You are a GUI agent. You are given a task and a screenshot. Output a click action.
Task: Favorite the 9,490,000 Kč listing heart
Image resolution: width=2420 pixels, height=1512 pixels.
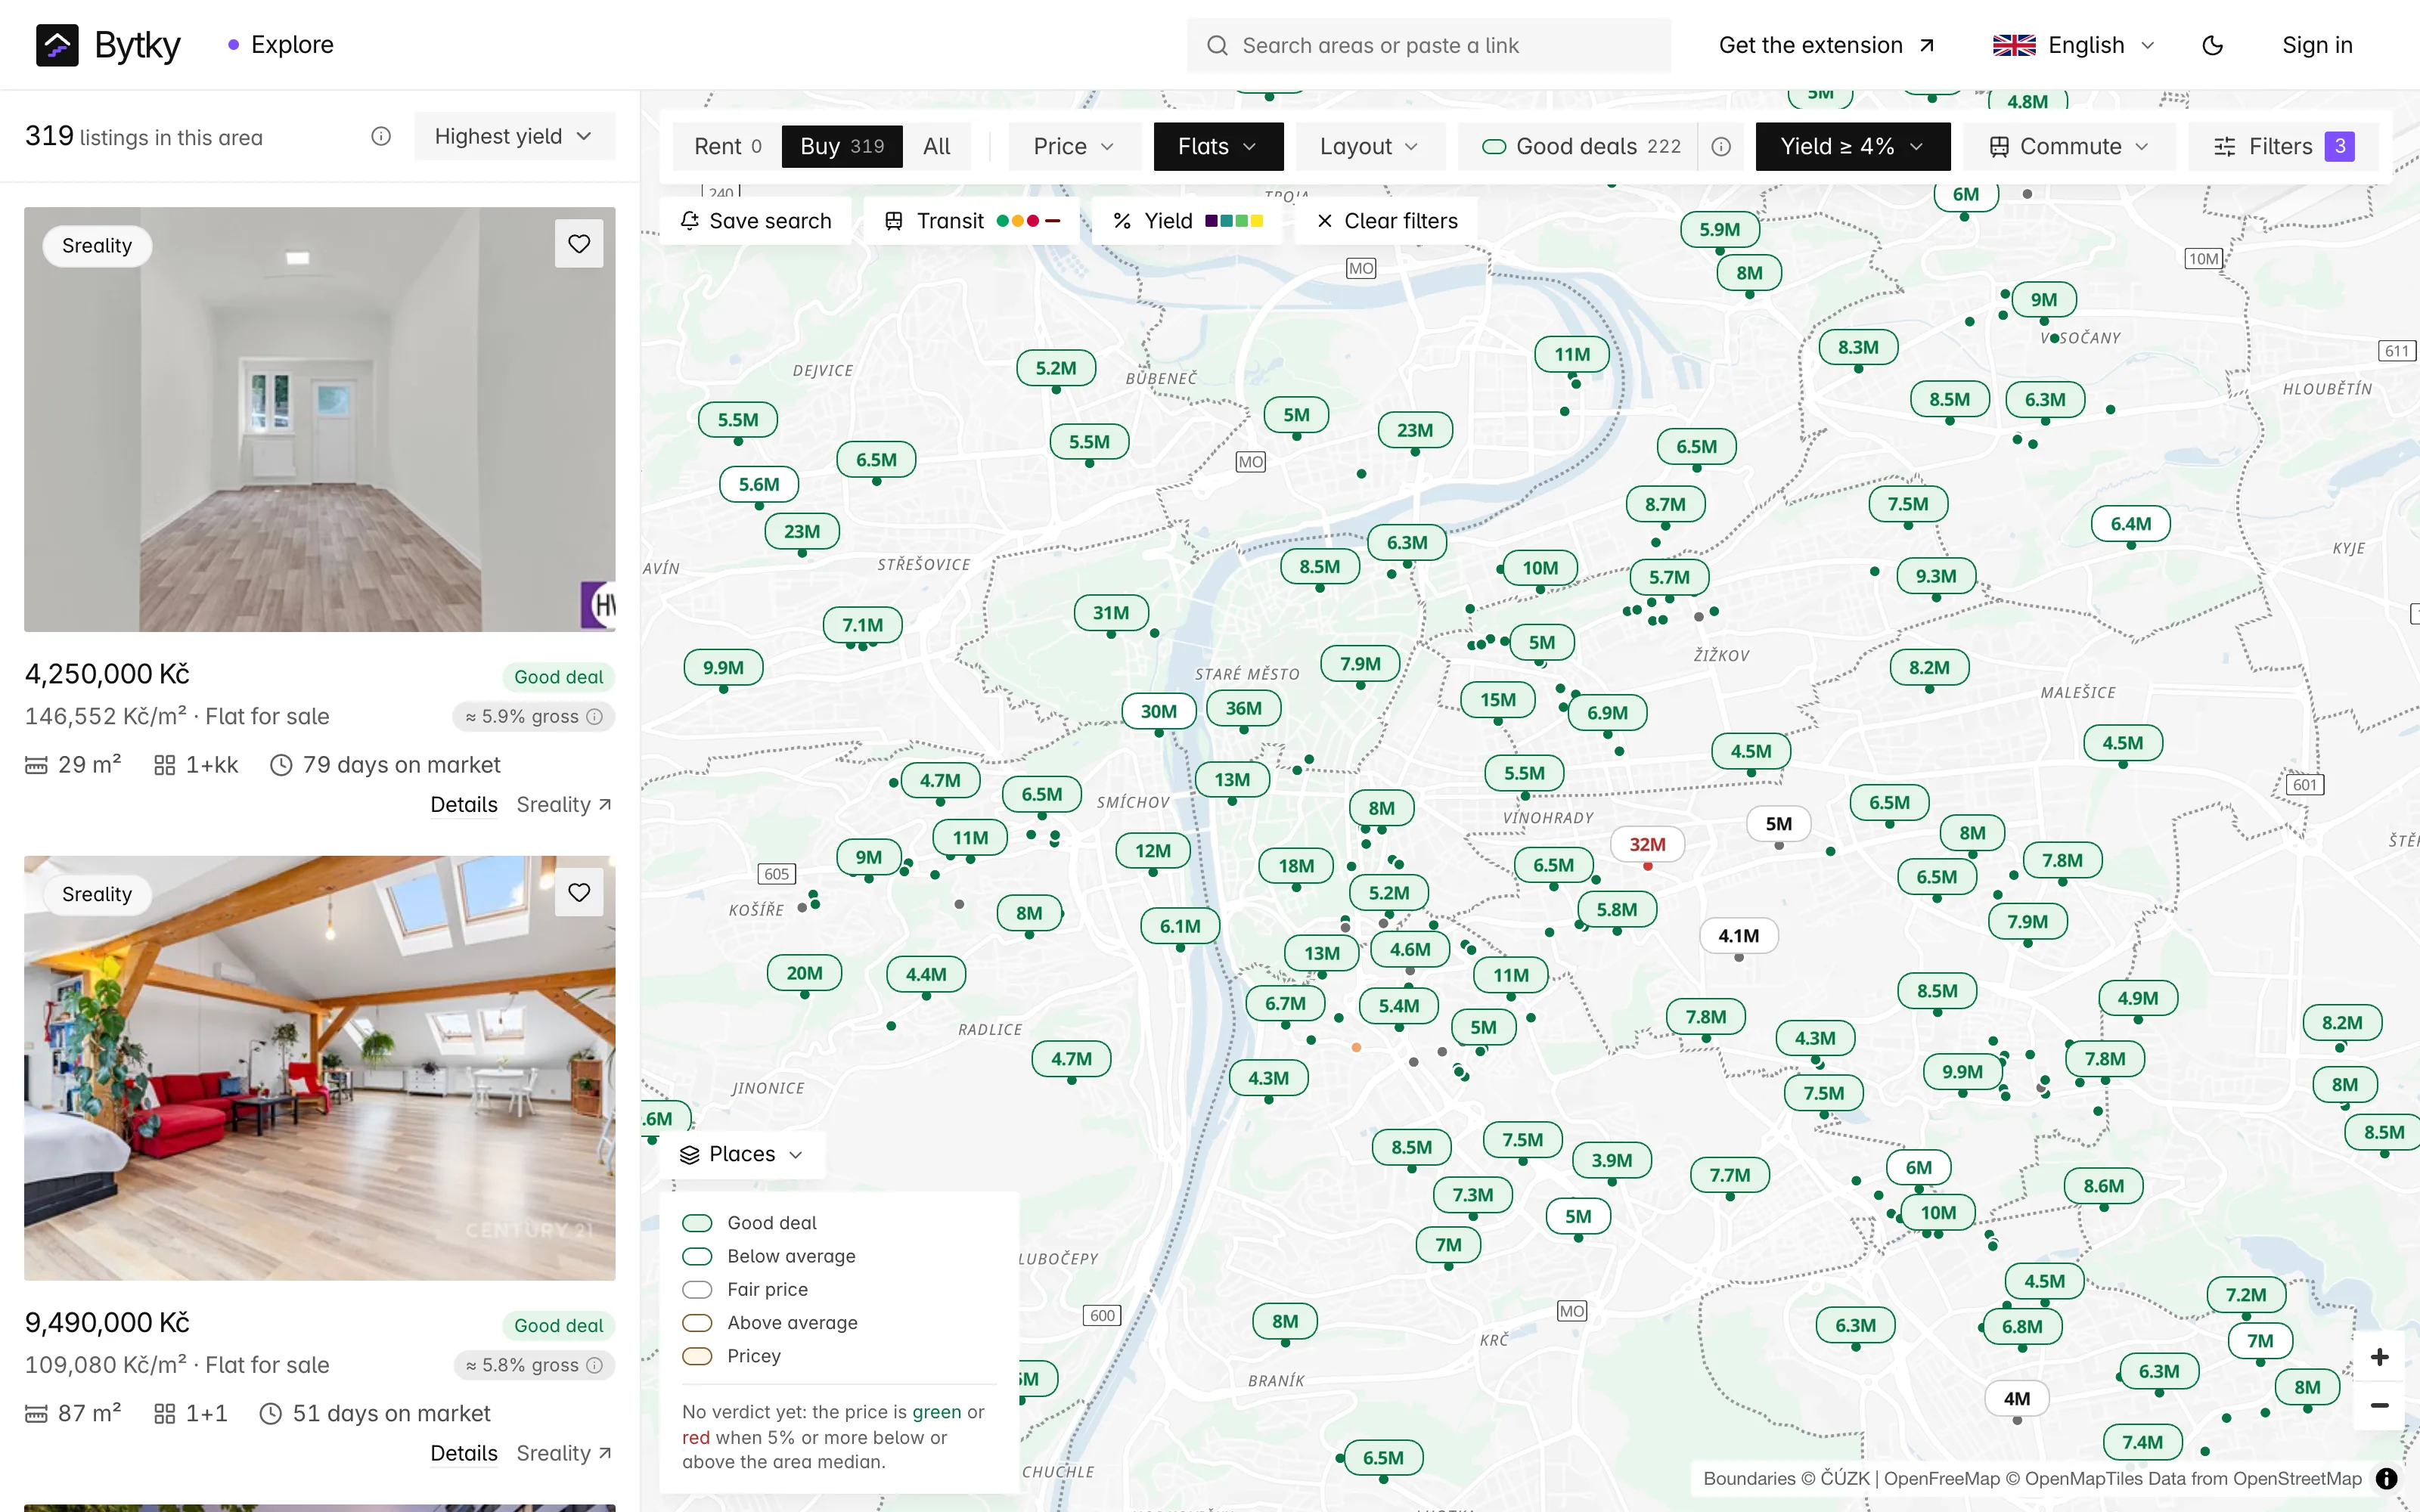579,892
